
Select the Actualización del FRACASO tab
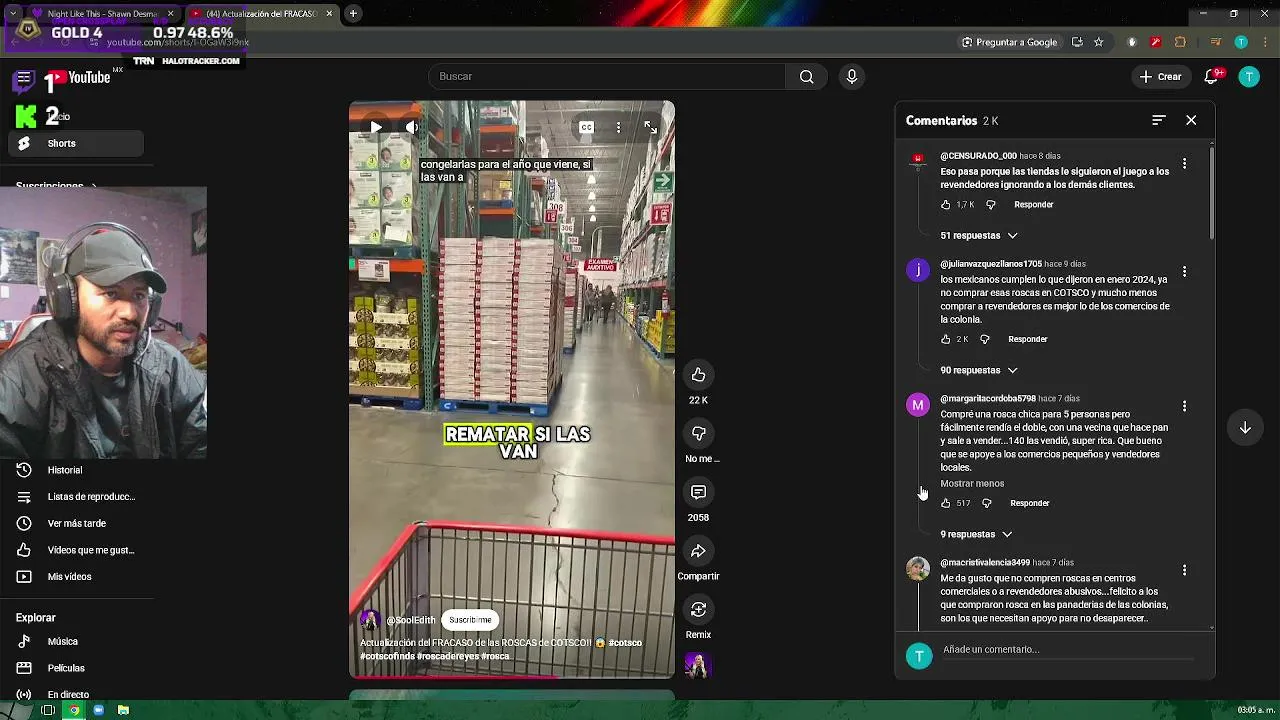click(x=260, y=14)
